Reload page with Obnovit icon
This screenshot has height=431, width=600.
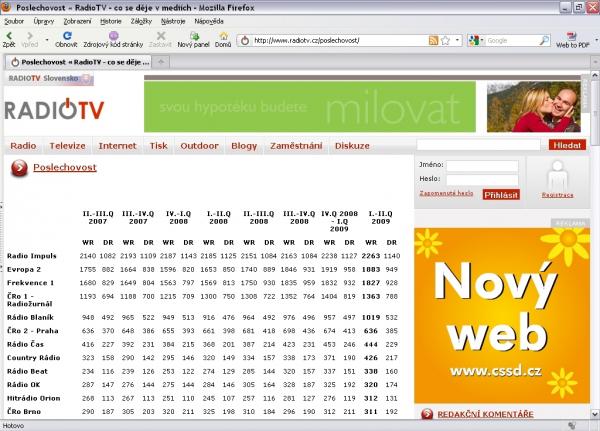67,36
